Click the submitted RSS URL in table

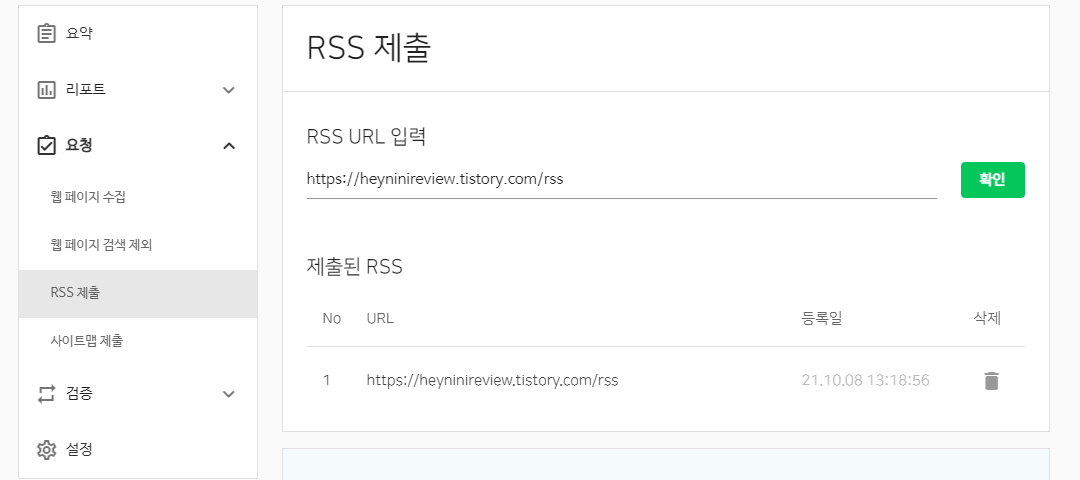492,380
